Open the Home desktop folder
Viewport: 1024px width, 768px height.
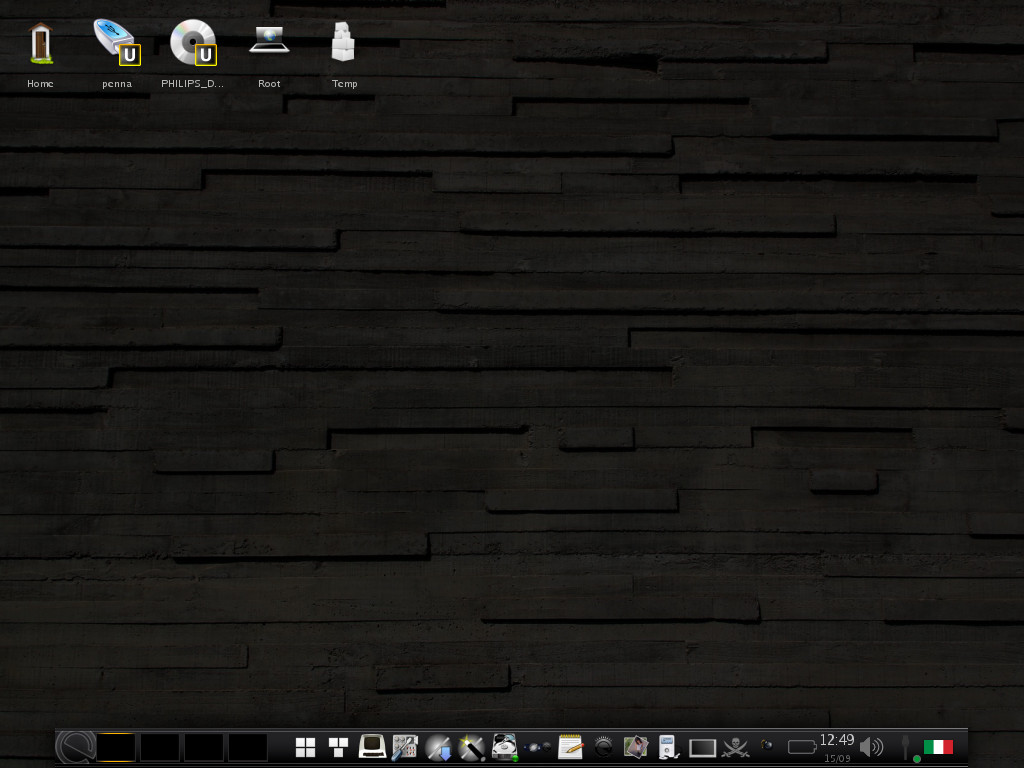point(40,45)
